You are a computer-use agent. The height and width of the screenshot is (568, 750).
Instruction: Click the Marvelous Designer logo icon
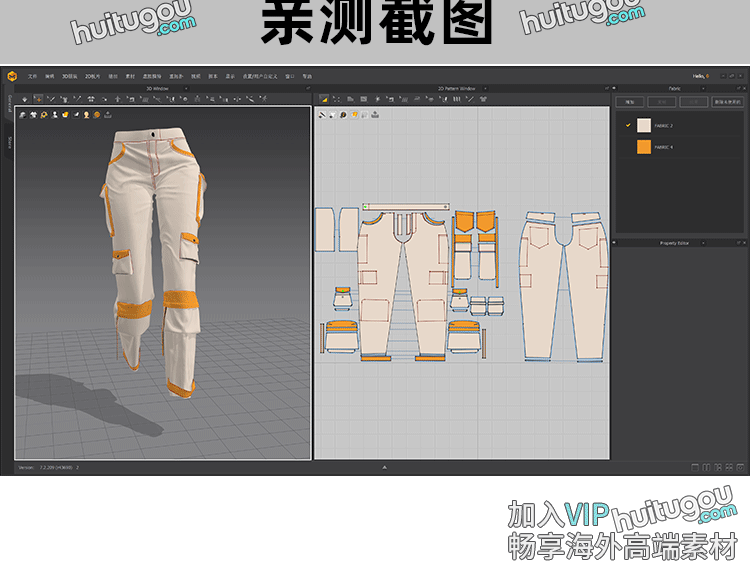pyautogui.click(x=11, y=76)
